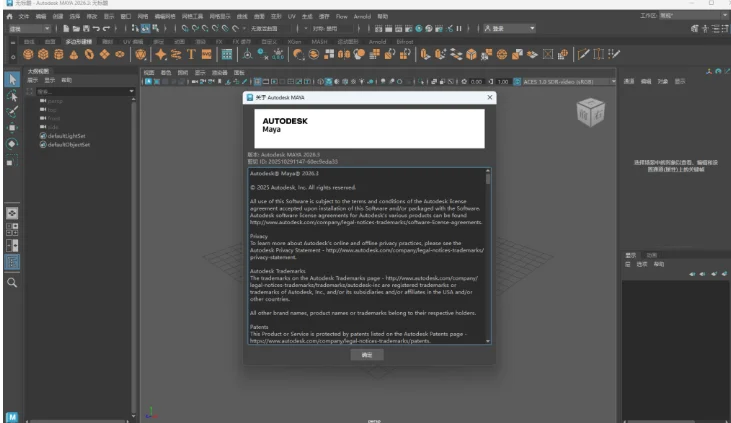Image resolution: width=731 pixels, height=423 pixels.
Task: Click the Undo arrow icon
Action: [x=96, y=28]
